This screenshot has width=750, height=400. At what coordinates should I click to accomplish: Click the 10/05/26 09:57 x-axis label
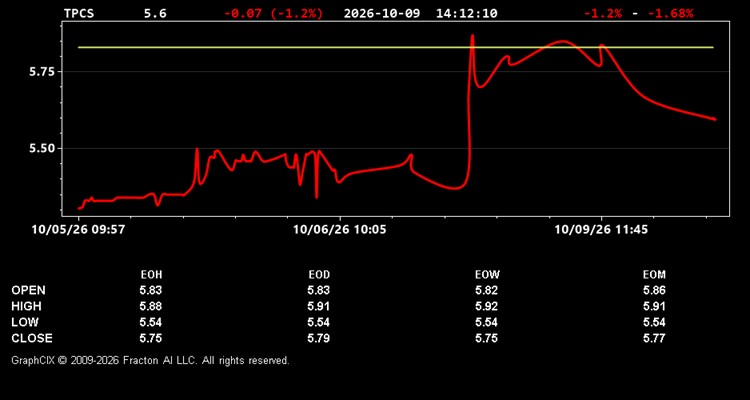(78, 230)
